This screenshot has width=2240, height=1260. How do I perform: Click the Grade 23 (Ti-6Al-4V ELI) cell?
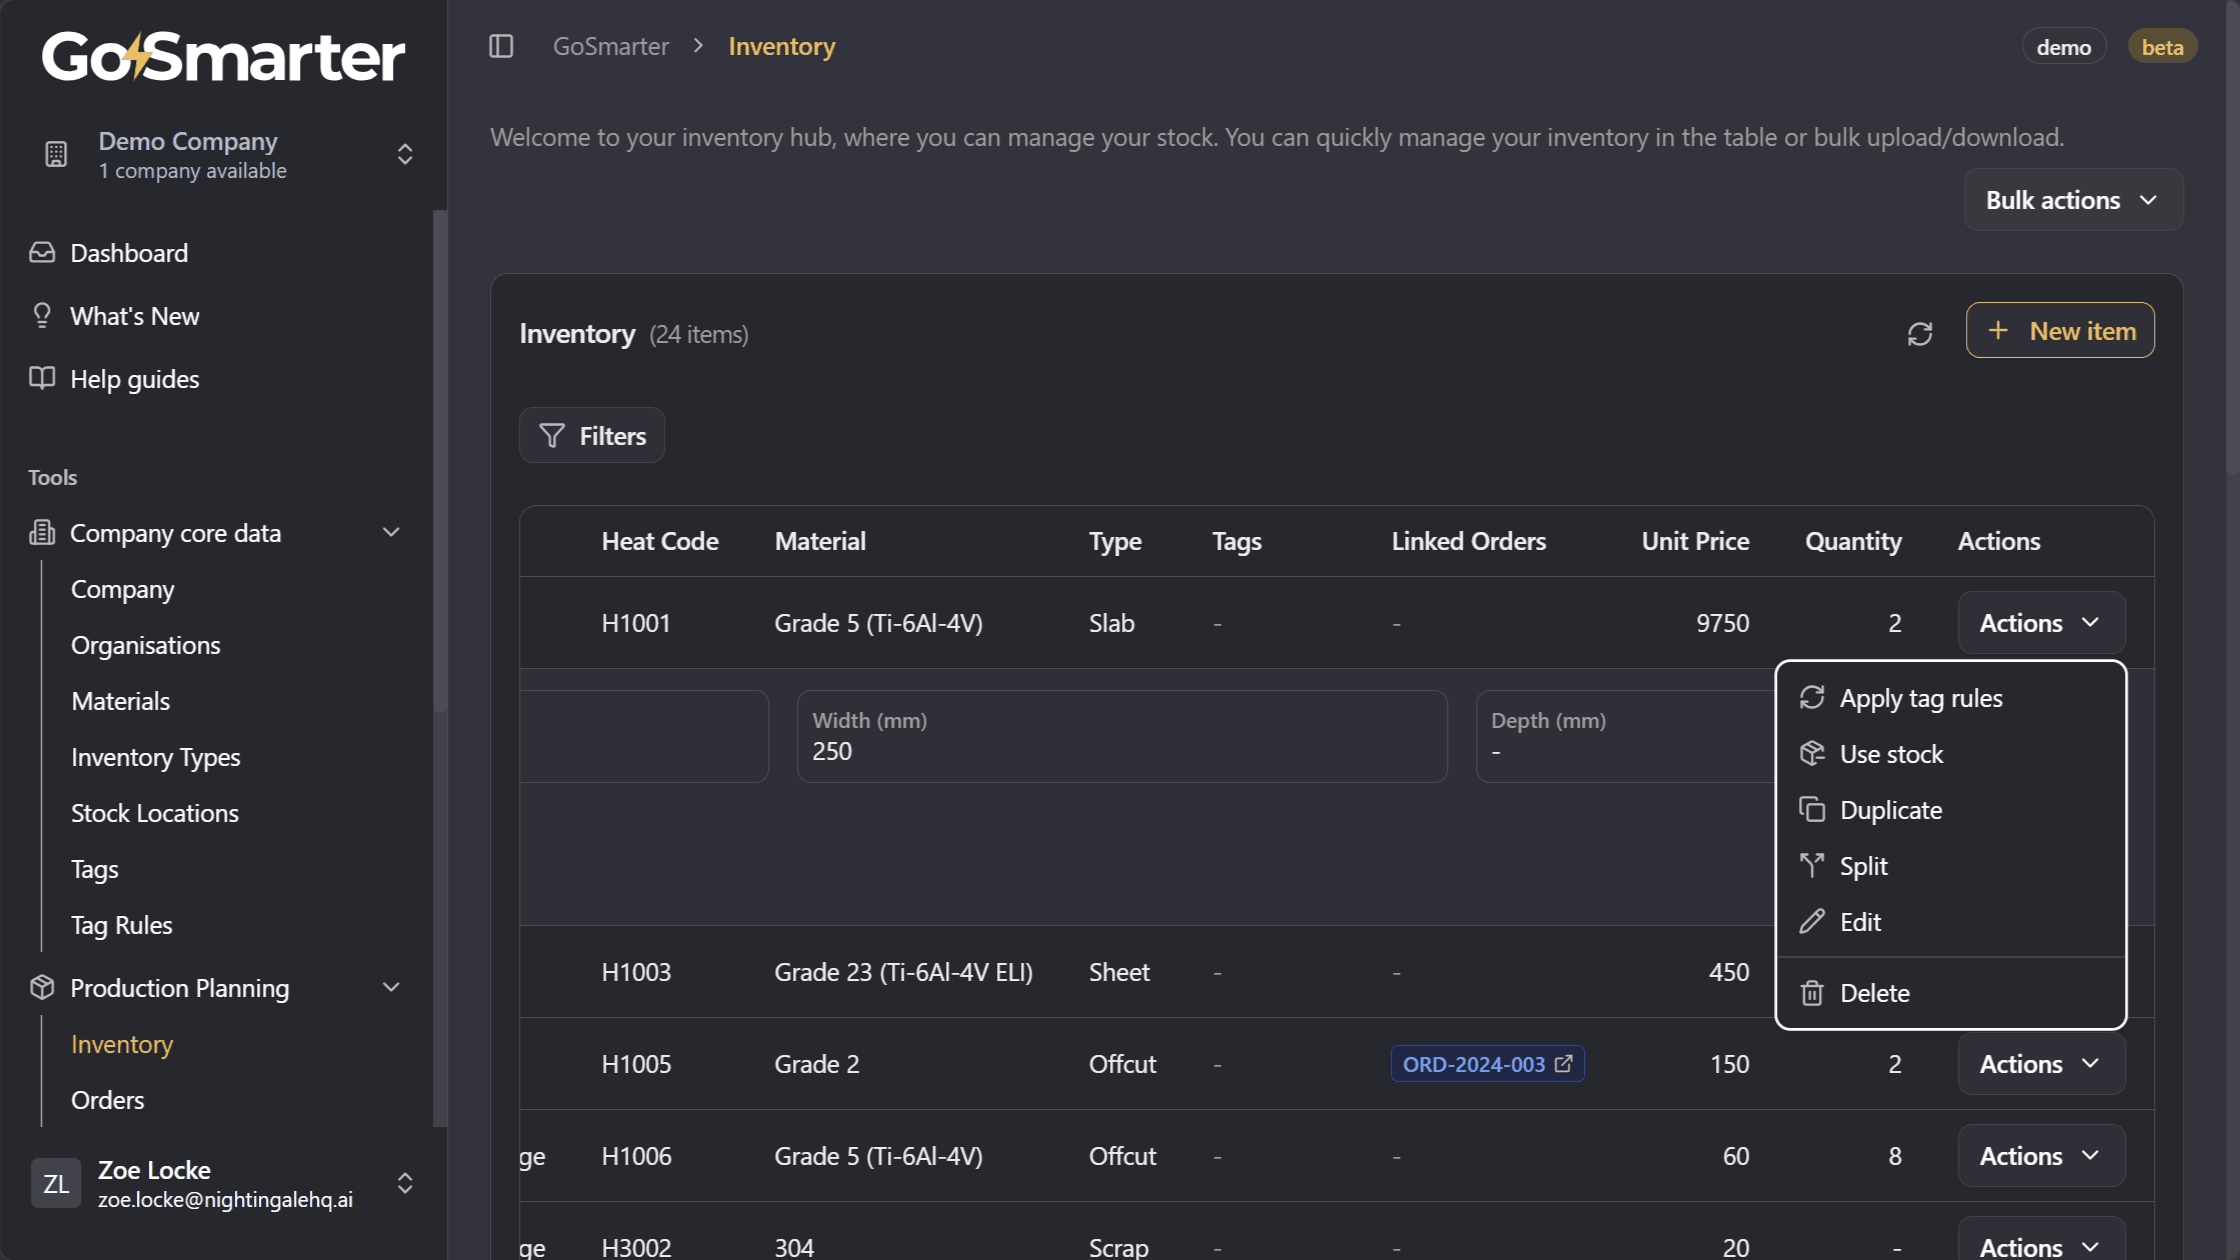click(903, 971)
